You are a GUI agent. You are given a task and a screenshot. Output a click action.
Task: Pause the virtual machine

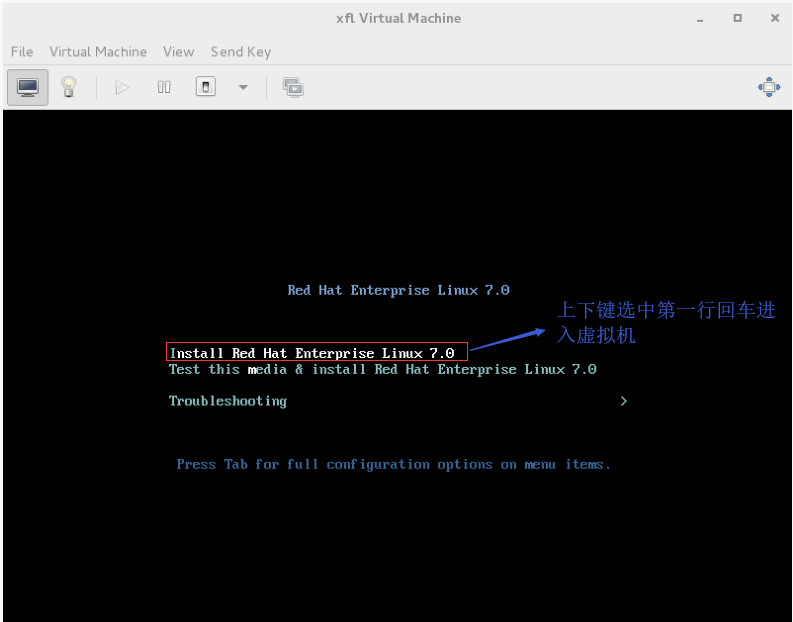tap(164, 87)
